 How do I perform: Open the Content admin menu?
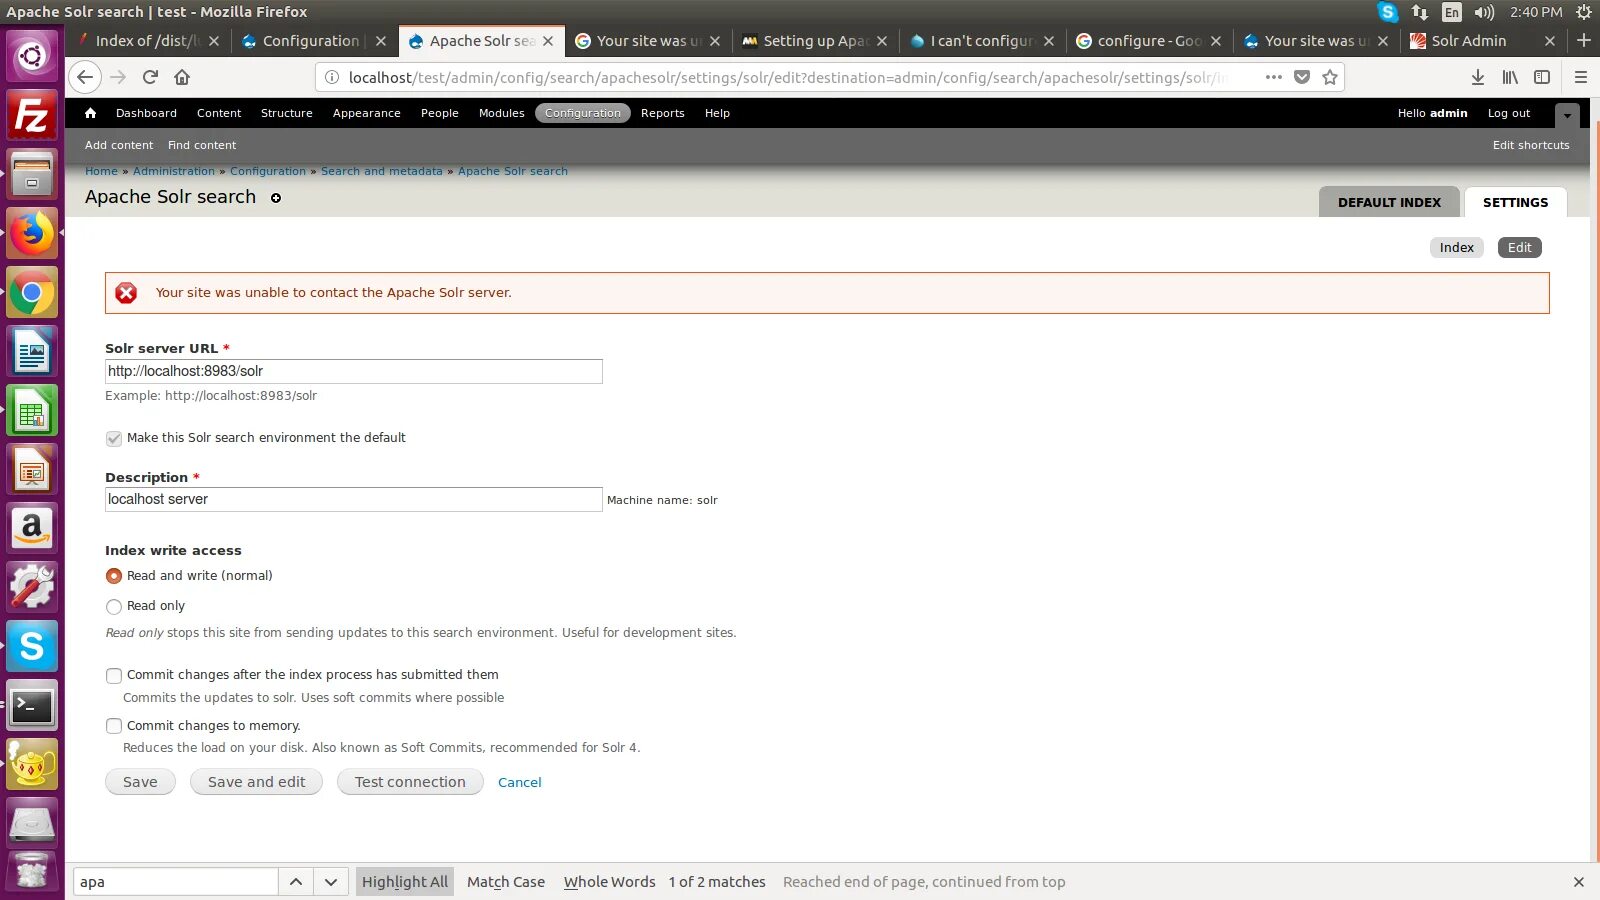pyautogui.click(x=219, y=113)
